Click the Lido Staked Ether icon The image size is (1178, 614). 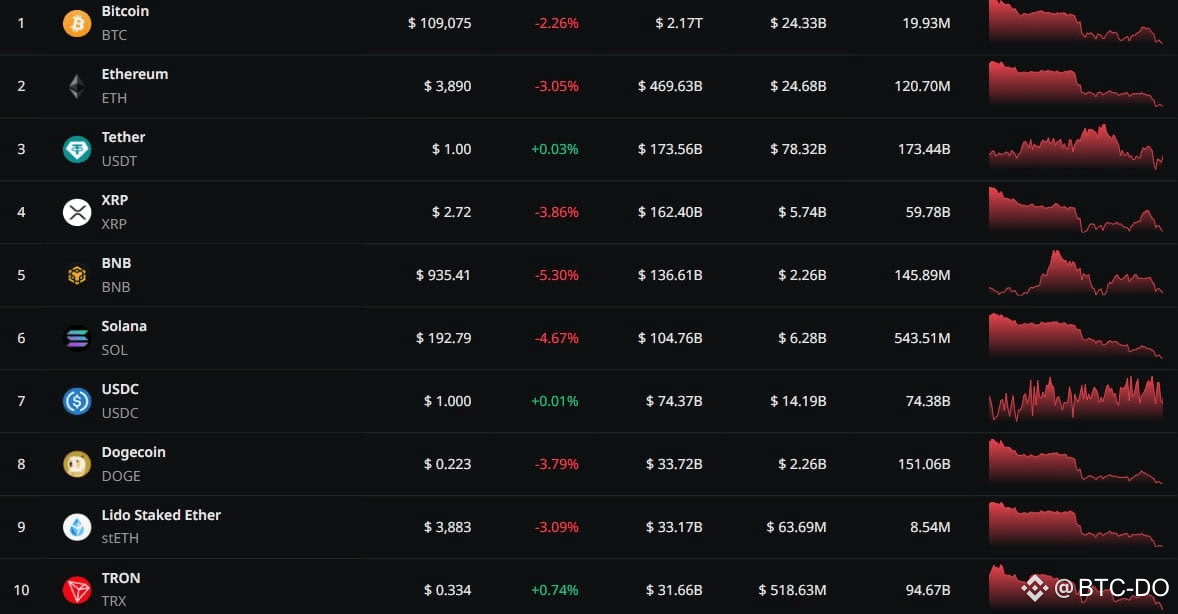point(77,527)
